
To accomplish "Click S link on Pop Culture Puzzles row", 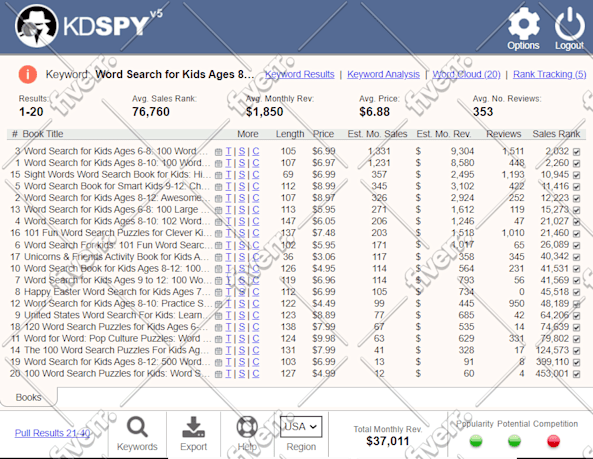I will click(x=242, y=339).
